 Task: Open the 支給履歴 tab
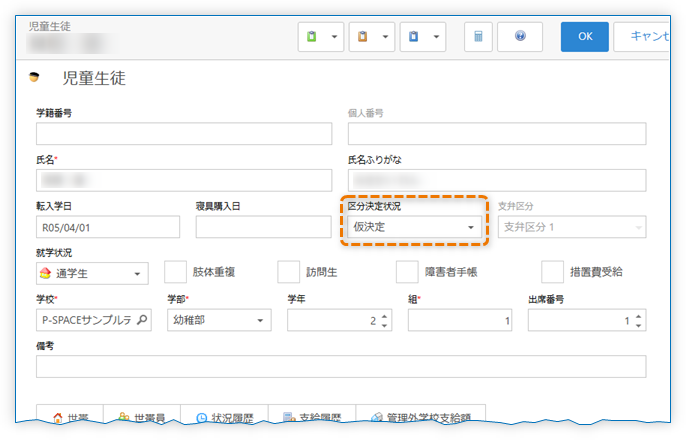pos(312,415)
